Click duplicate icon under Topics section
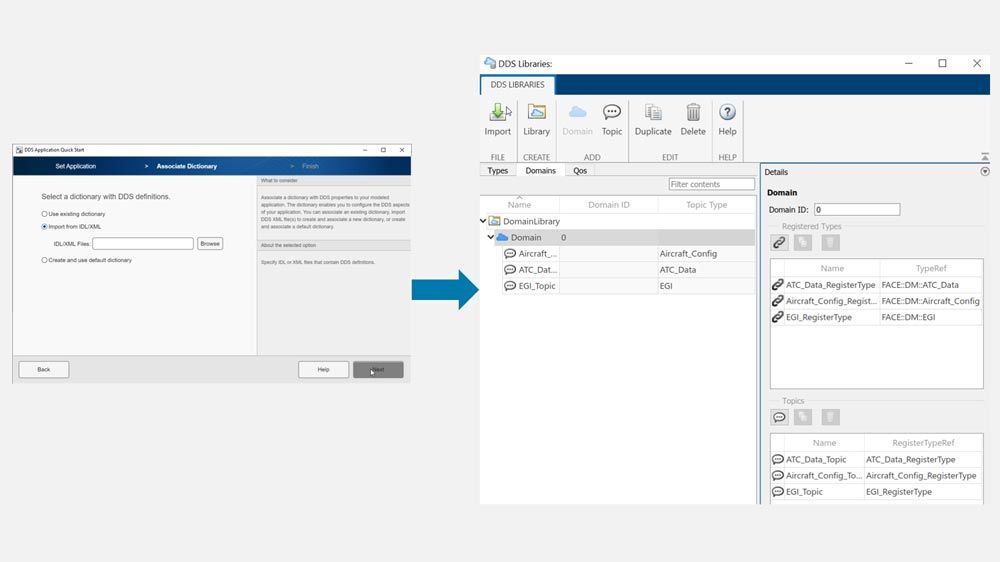This screenshot has width=1000, height=562. click(803, 417)
